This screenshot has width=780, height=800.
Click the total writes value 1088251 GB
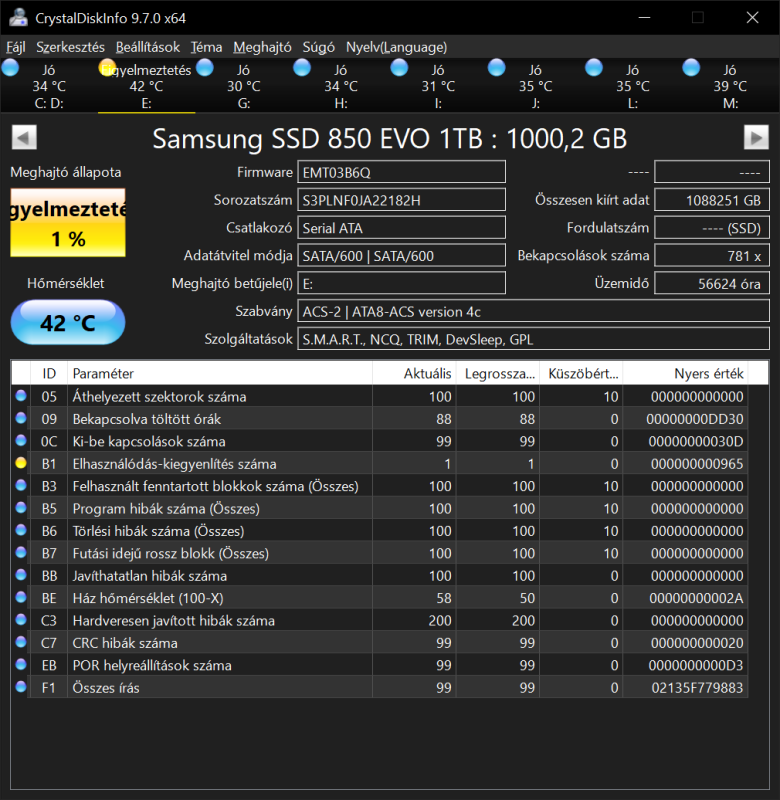tap(712, 200)
